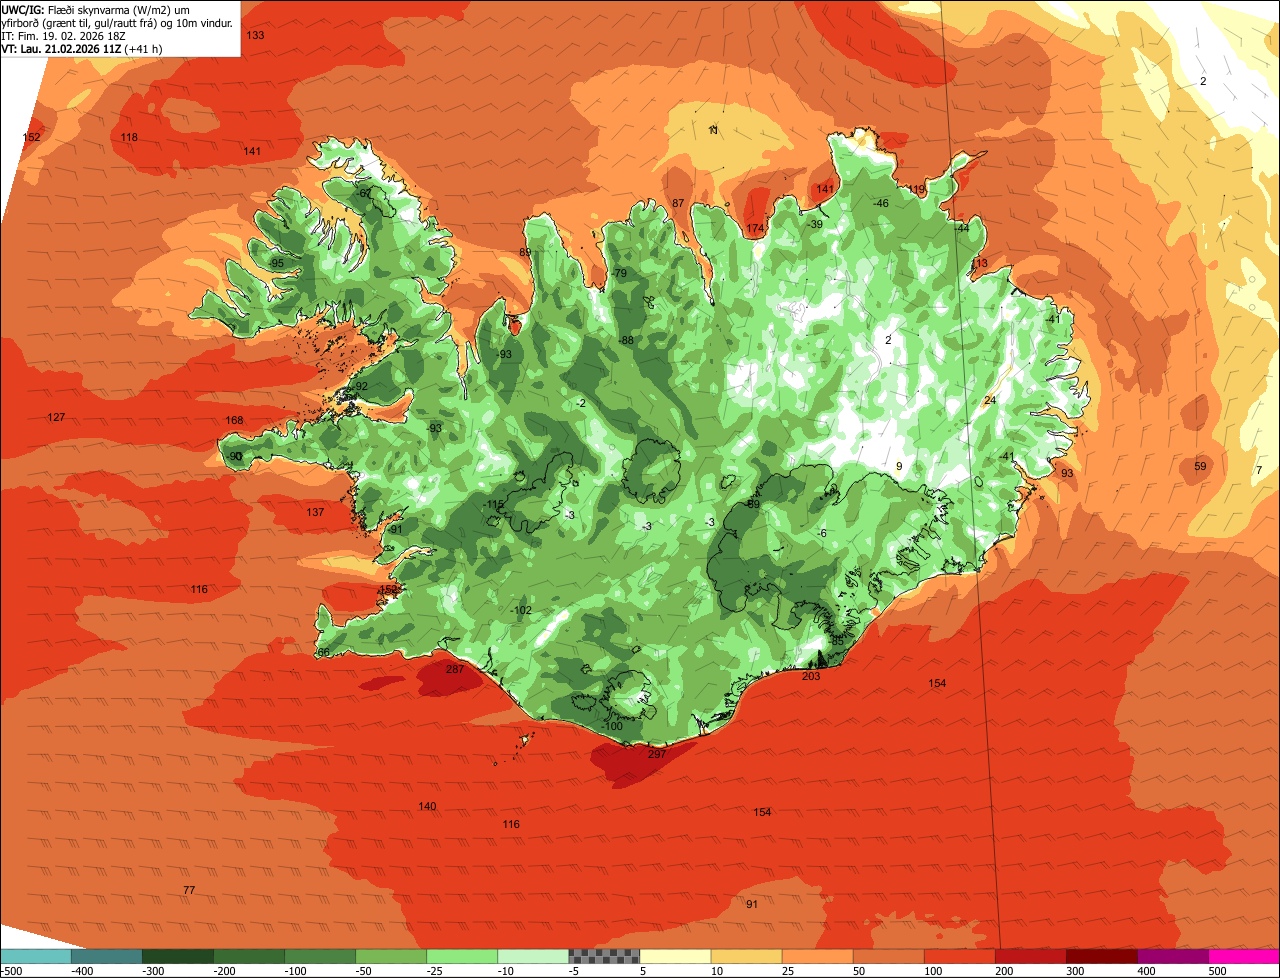
Task: Click the map value -44
Action: (962, 228)
